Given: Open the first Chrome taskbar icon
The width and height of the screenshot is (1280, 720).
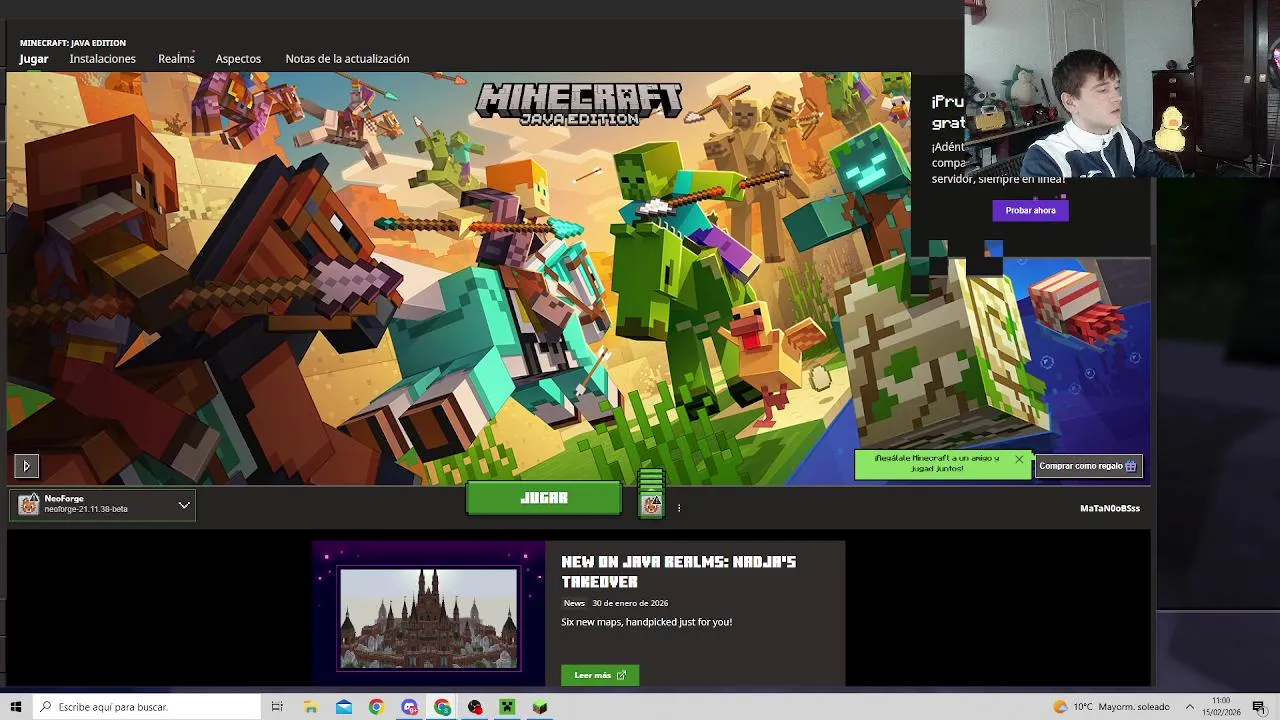Looking at the screenshot, I should click(376, 707).
